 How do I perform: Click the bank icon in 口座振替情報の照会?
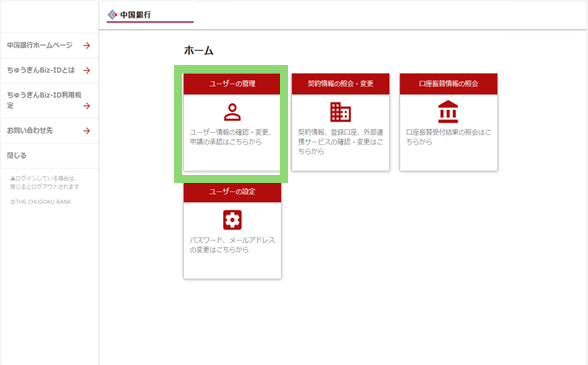[448, 112]
